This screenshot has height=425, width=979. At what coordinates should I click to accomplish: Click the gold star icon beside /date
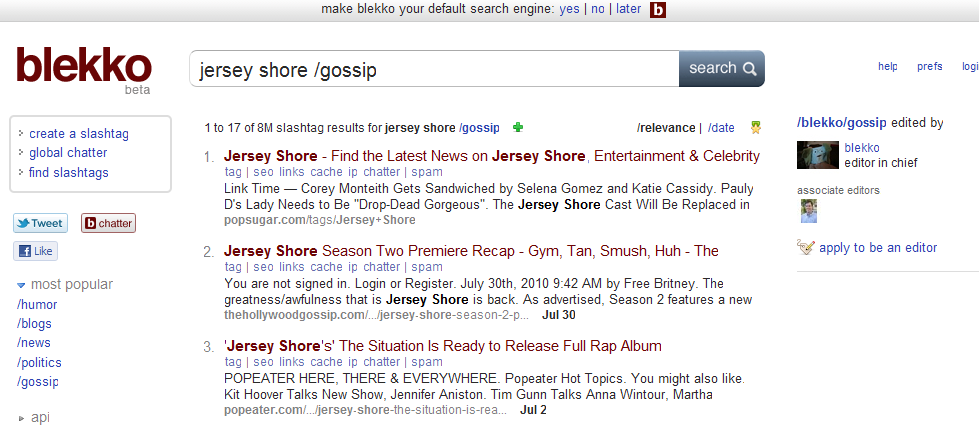coord(755,128)
